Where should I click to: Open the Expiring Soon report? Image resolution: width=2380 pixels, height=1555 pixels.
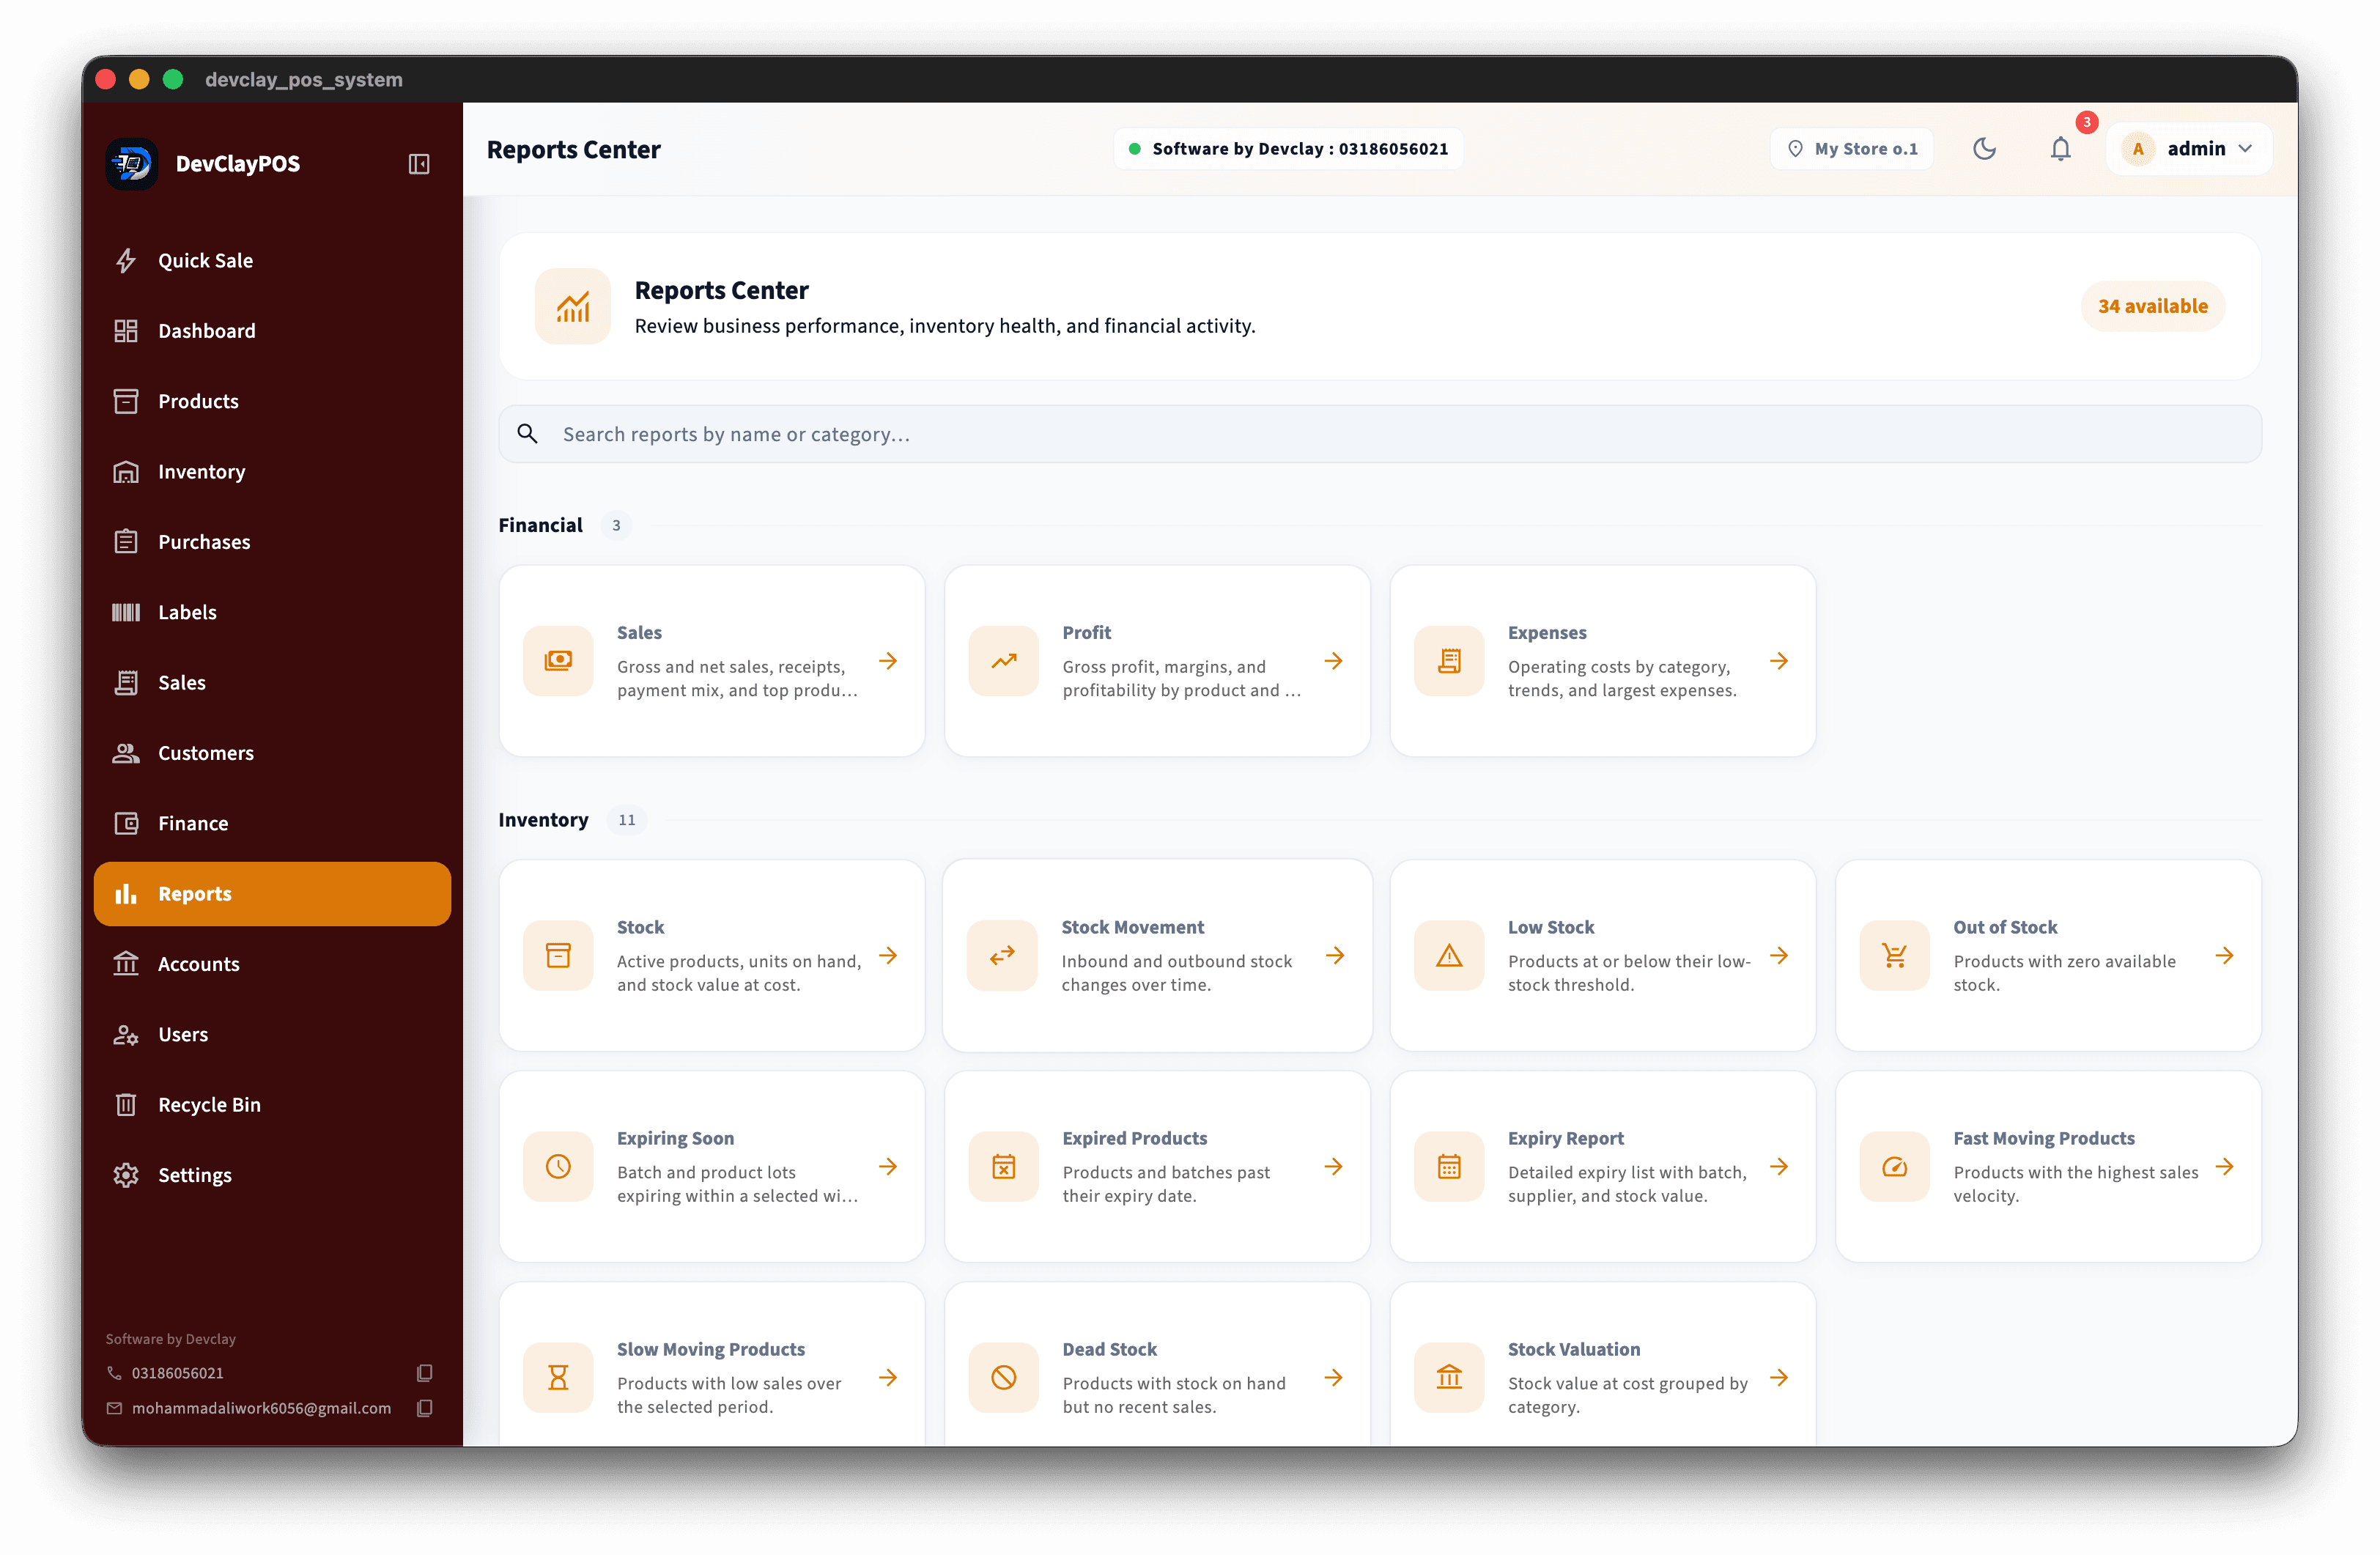coord(712,1166)
